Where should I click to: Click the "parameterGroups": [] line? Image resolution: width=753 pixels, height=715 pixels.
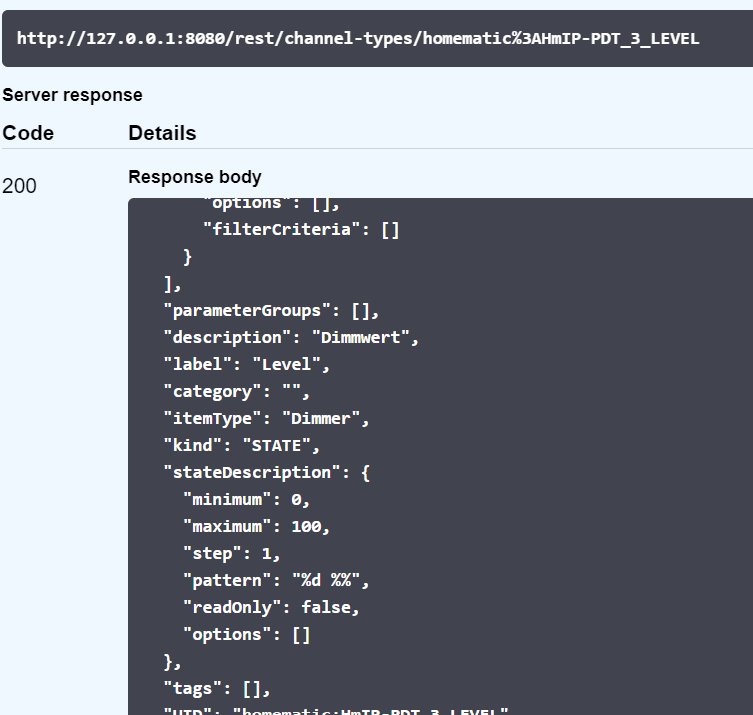click(271, 311)
